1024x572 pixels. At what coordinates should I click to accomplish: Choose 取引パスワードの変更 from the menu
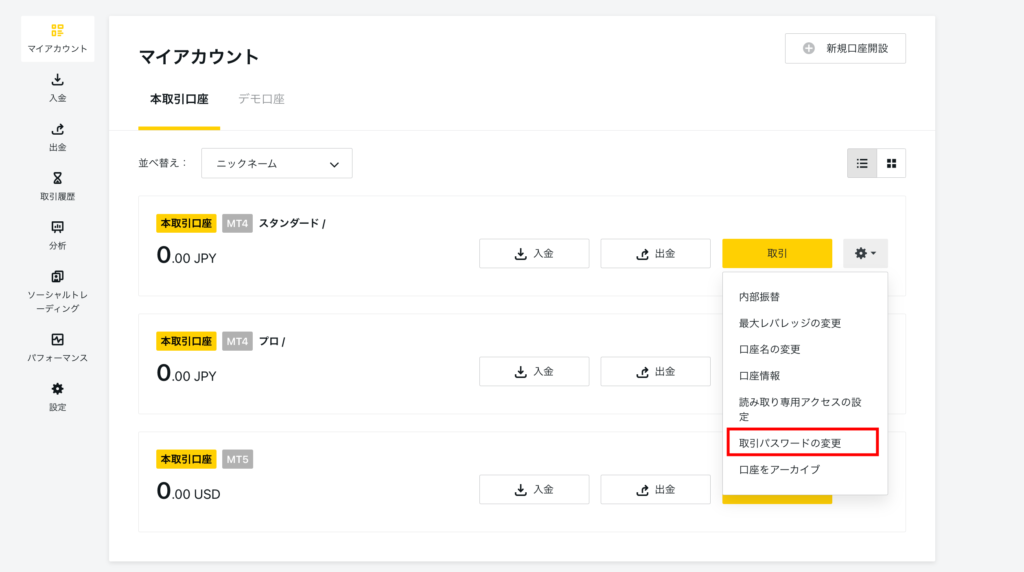(x=803, y=443)
